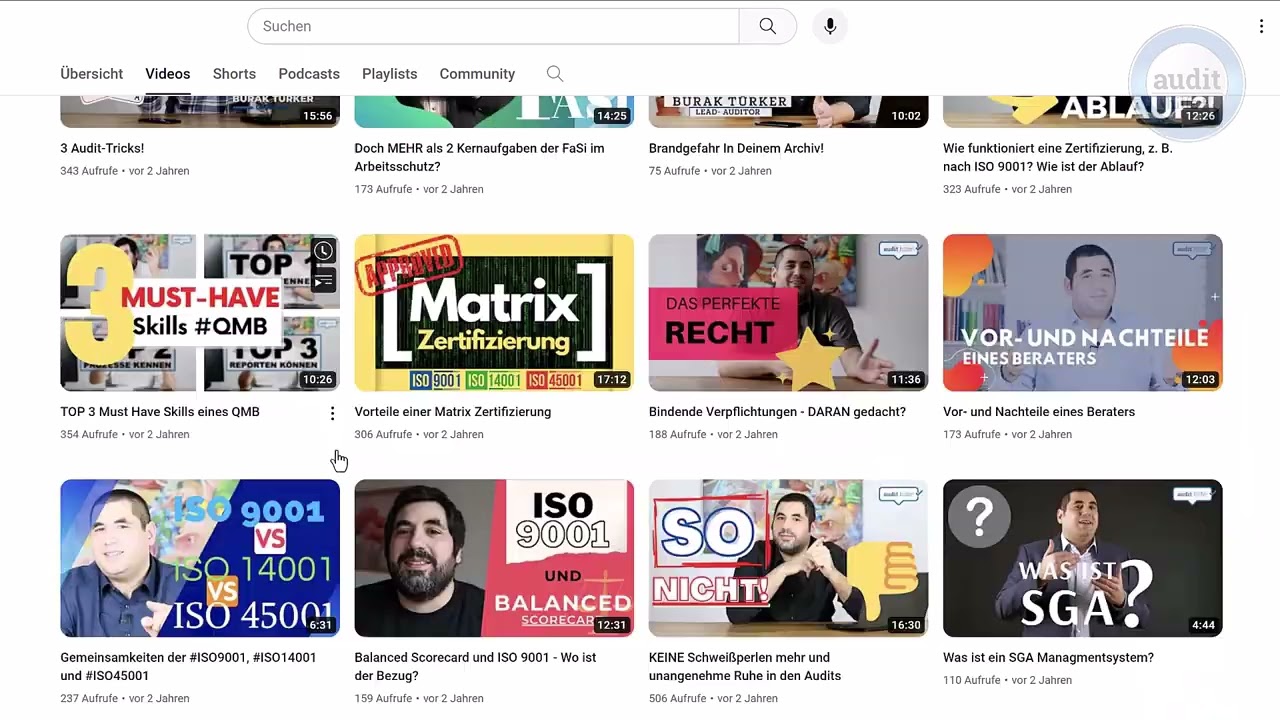Click the '75 Aufrufe' view count

click(x=674, y=171)
